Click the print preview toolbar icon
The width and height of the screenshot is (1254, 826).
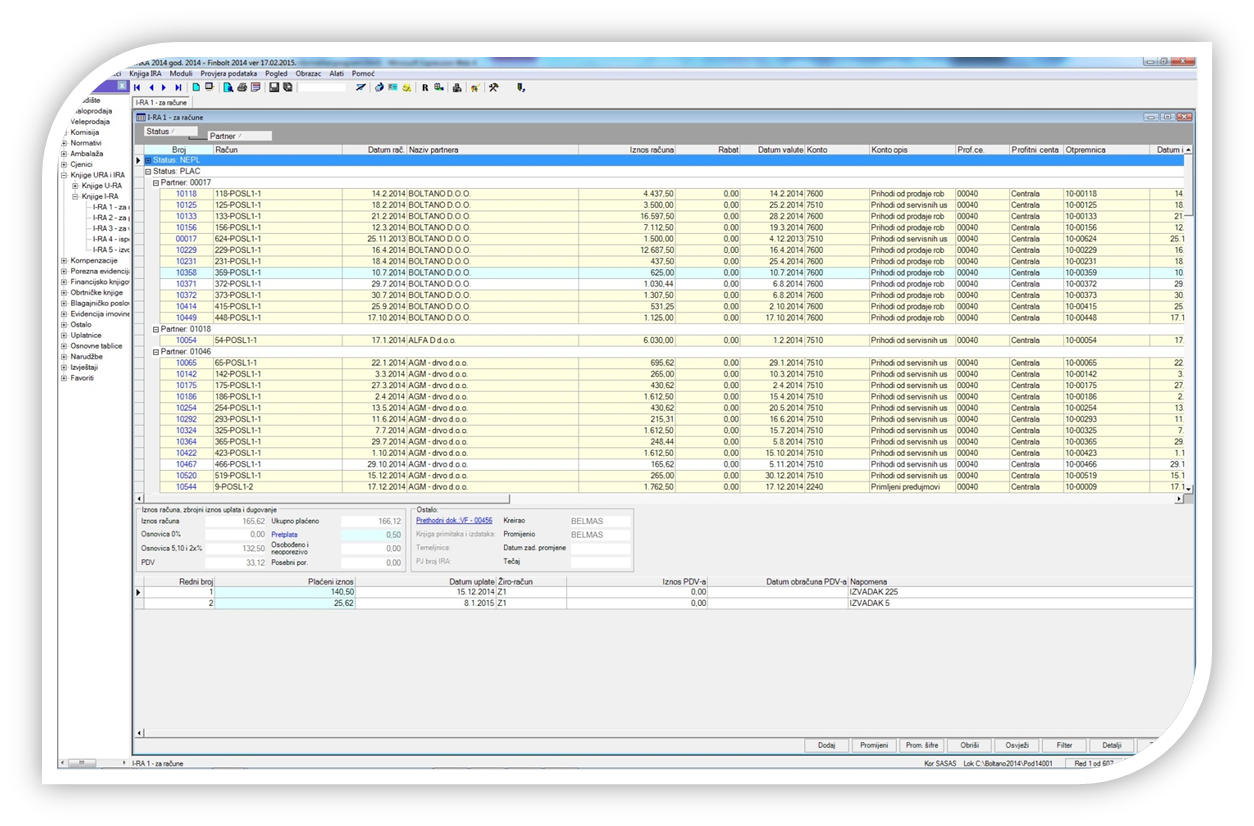click(228, 88)
